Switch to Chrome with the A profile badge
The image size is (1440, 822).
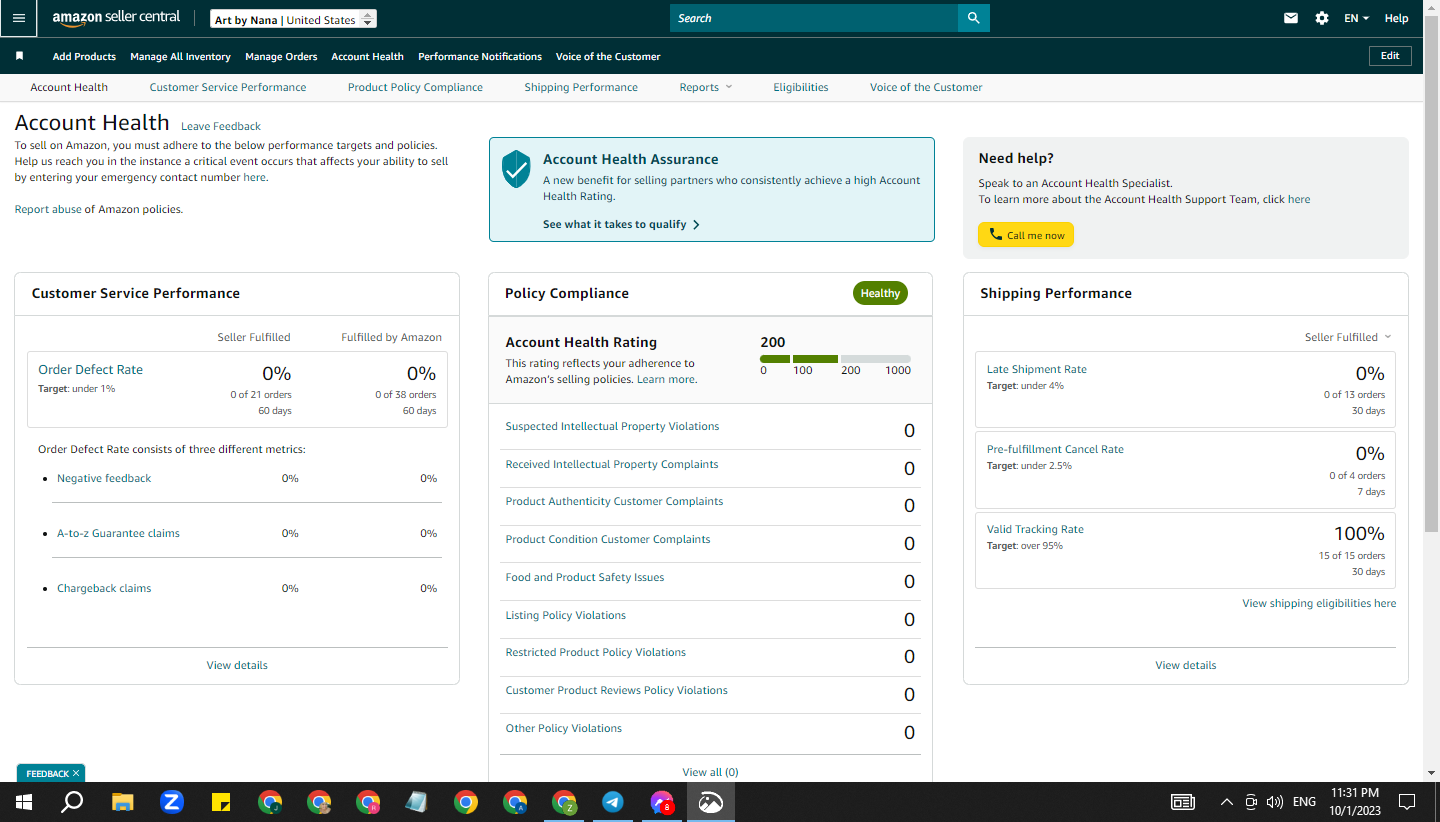pyautogui.click(x=515, y=802)
